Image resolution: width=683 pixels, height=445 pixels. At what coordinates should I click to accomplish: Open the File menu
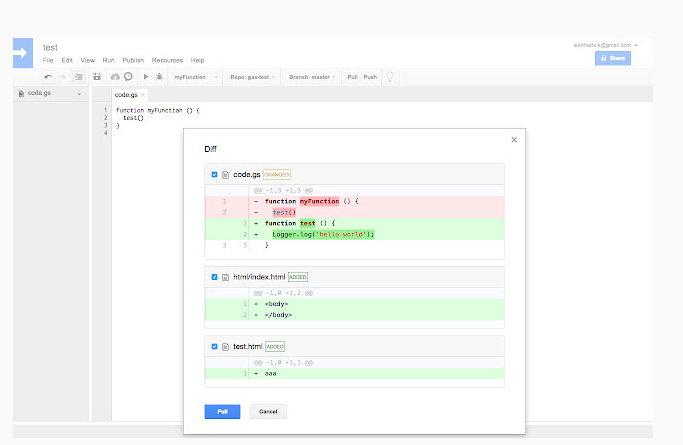48,60
